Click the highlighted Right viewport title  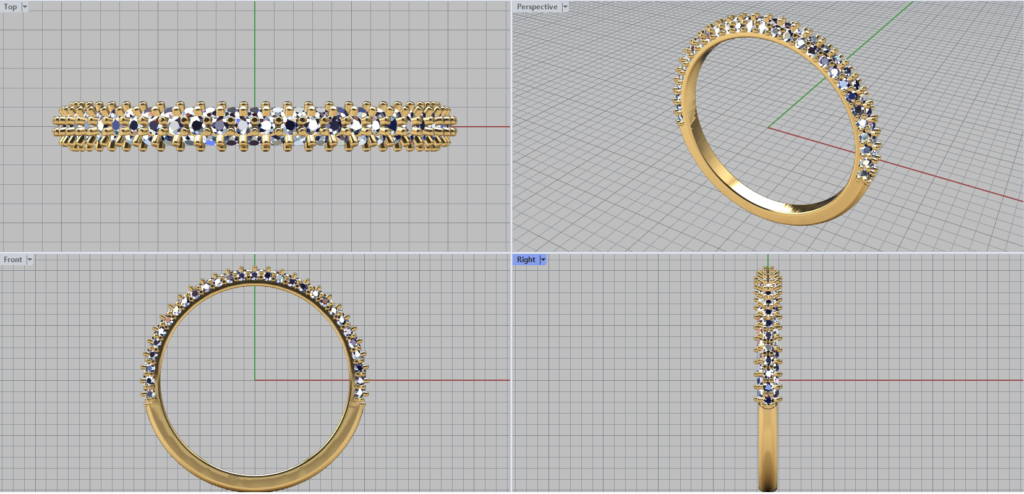[525, 260]
